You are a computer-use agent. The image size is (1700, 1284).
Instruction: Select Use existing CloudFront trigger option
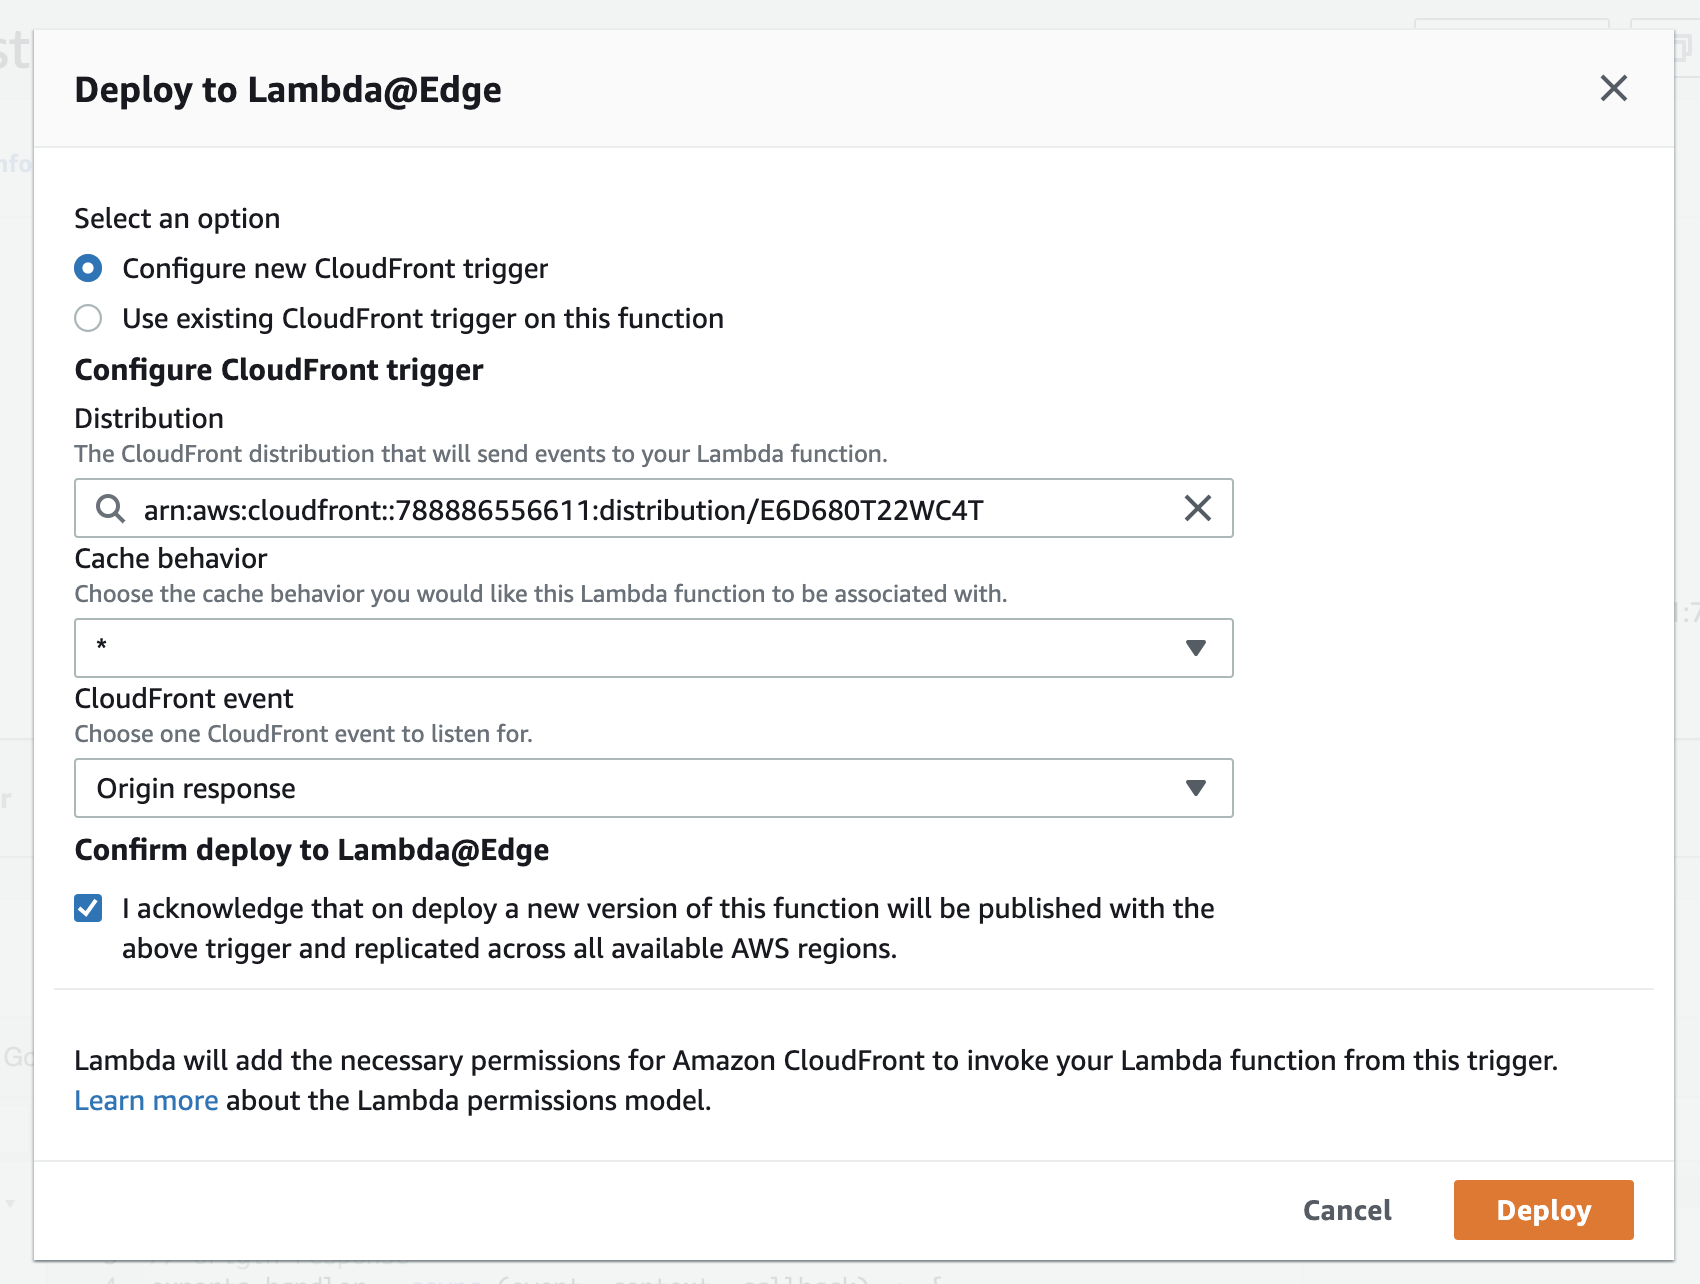88,318
